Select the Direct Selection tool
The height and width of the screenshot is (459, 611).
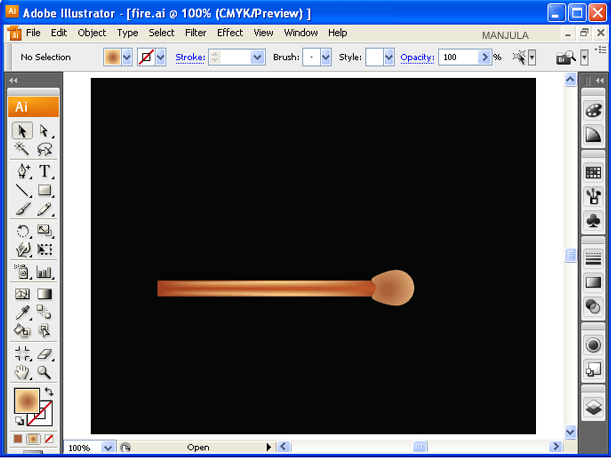click(x=44, y=131)
